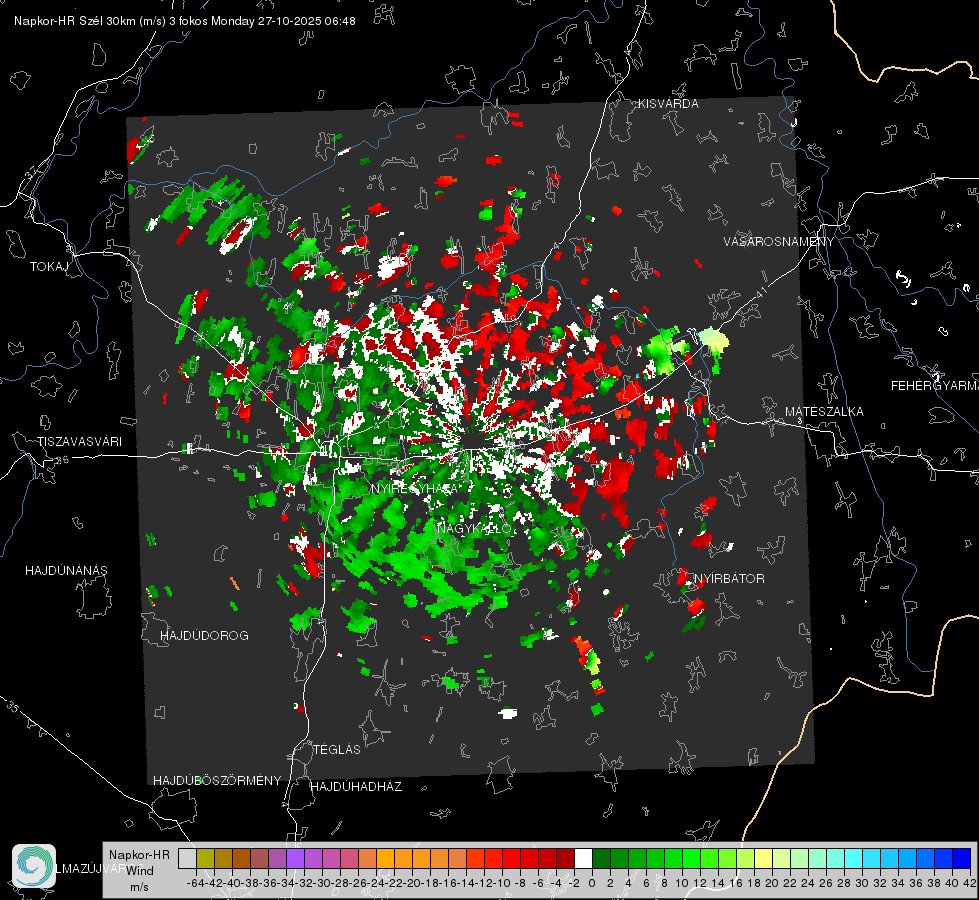Select the HAJDÚNÁNÁS label
This screenshot has width=979, height=900.
point(66,571)
